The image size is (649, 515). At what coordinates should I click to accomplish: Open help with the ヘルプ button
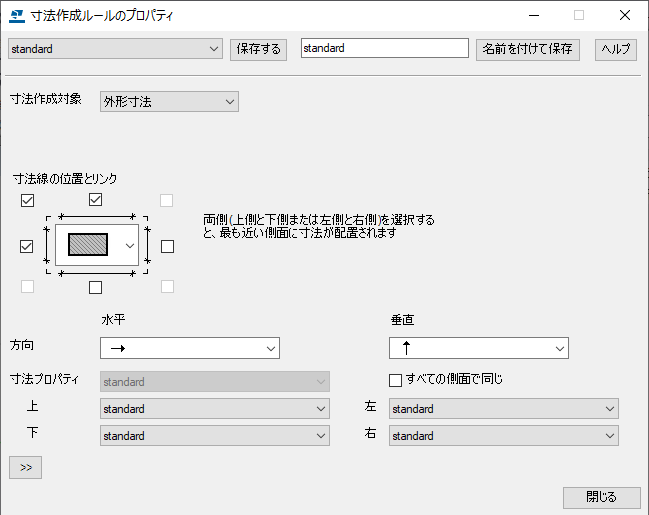615,49
